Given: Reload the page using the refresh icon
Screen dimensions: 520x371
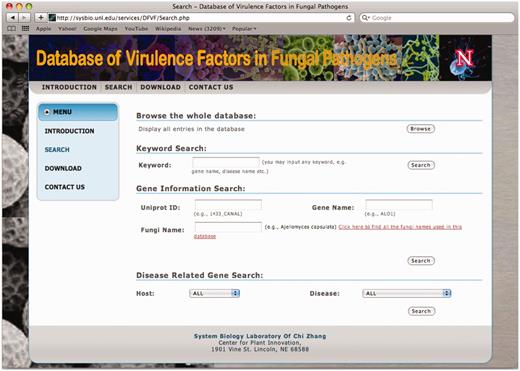Looking at the screenshot, I should (x=349, y=18).
